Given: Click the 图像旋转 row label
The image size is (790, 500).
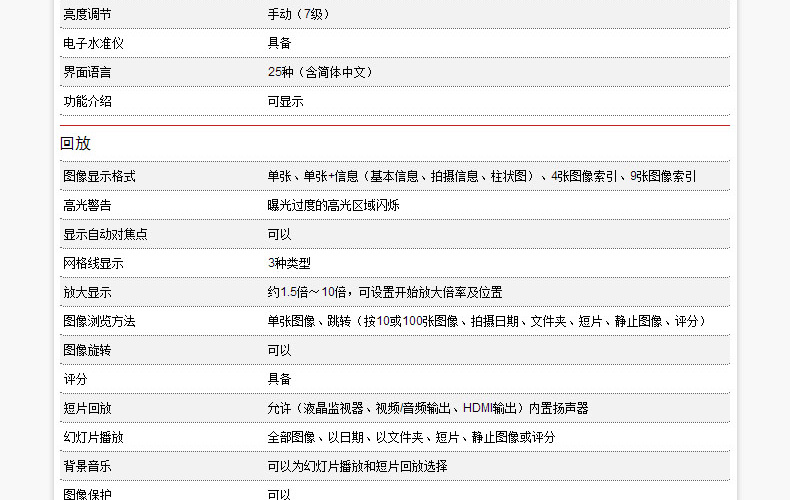Looking at the screenshot, I should click(87, 350).
